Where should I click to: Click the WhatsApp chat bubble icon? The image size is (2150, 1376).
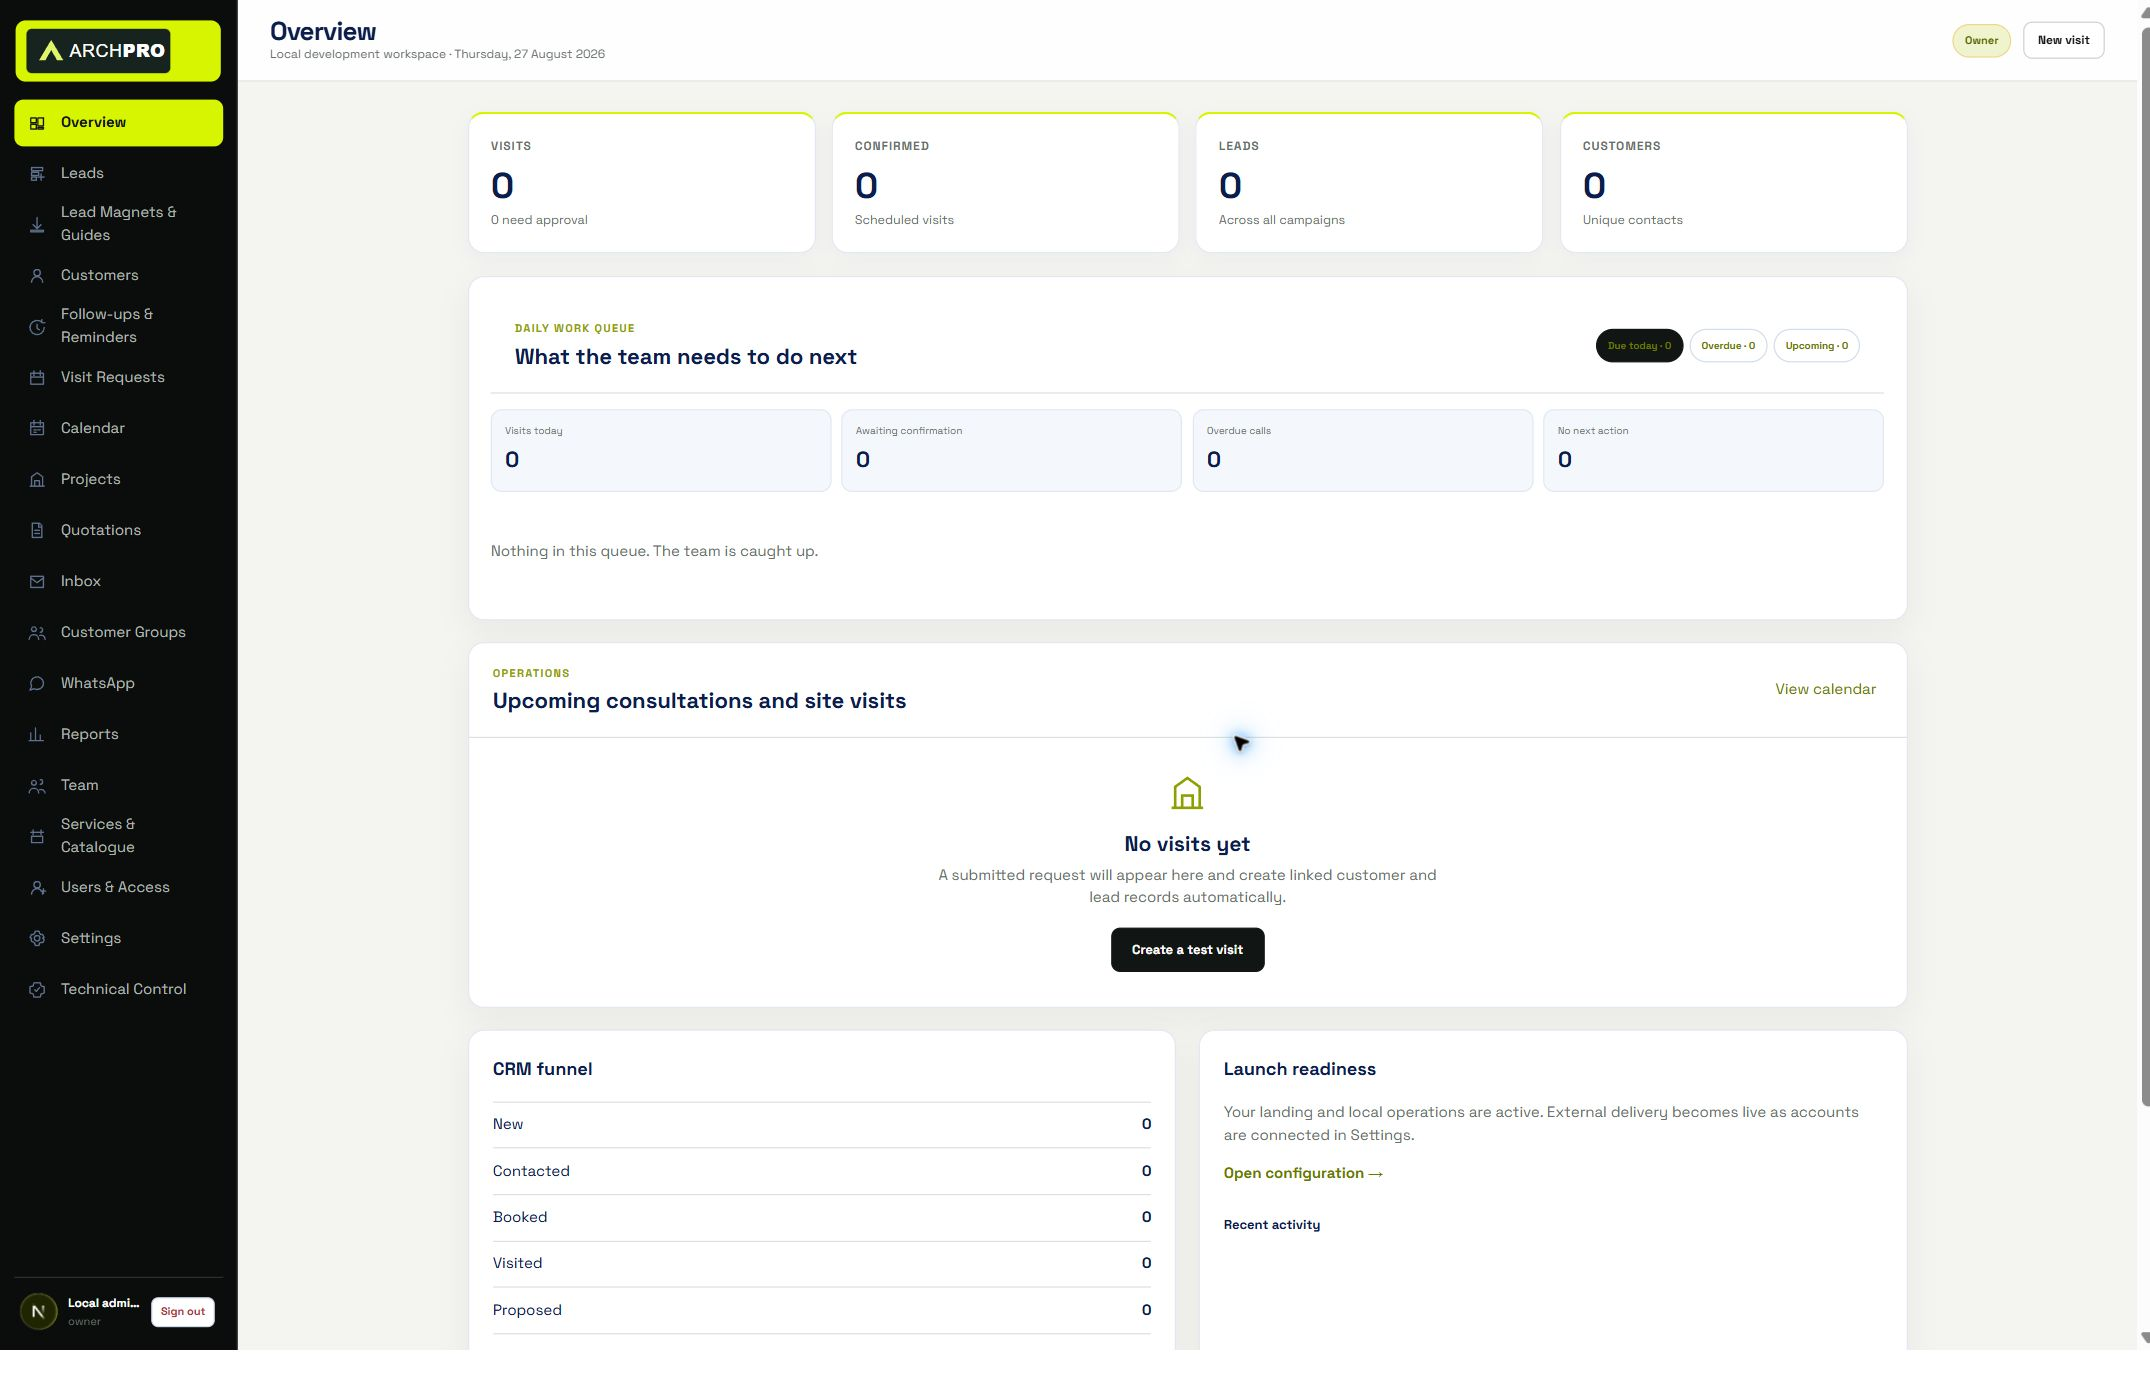pyautogui.click(x=37, y=684)
